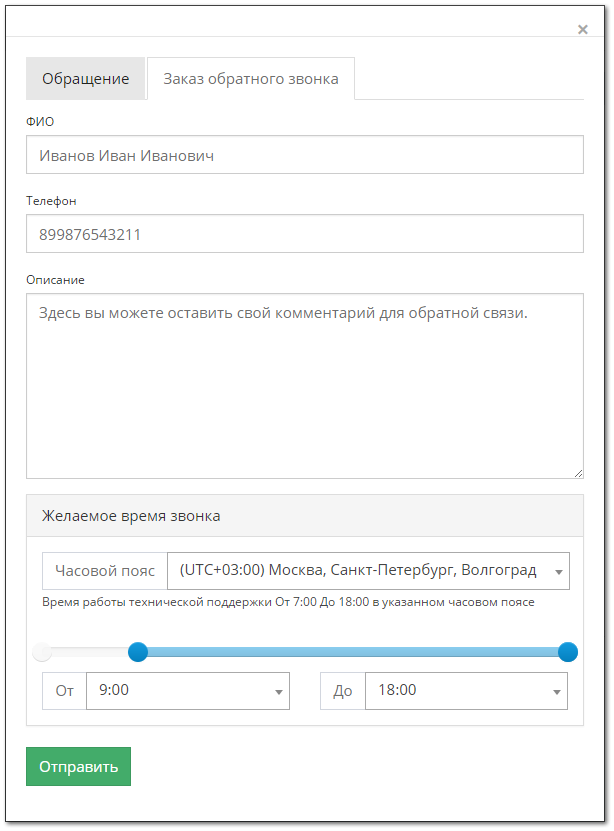
Task: Click the timezone dropdown arrow icon
Action: point(558,572)
